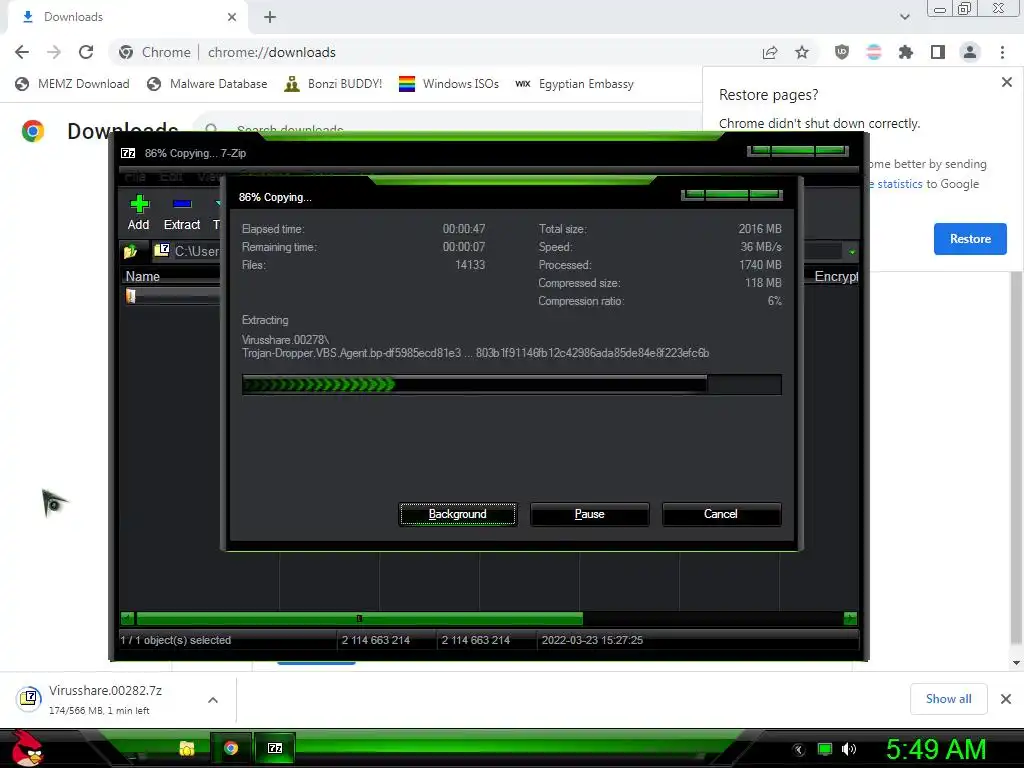Click the right arrow of 7-Zip scrollbar
Viewport: 1024px width, 768px height.
click(x=850, y=618)
